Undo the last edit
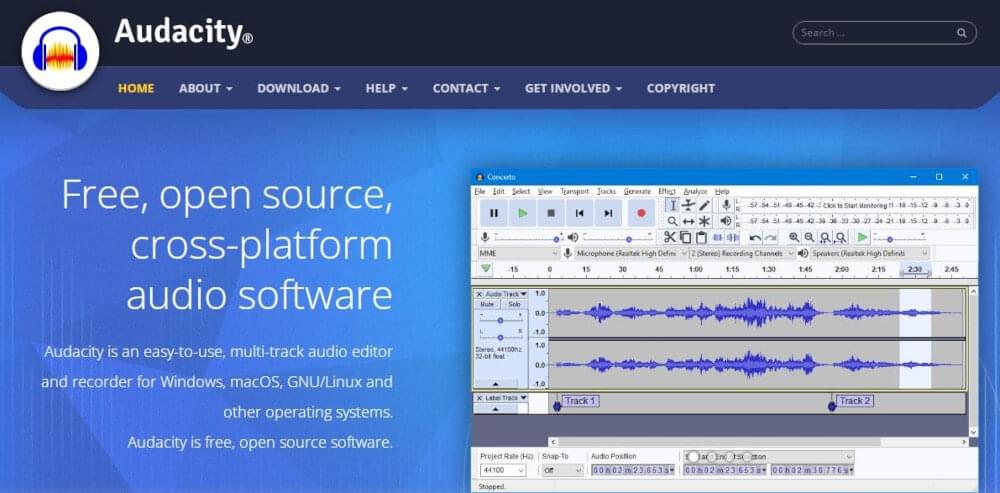Image resolution: width=1000 pixels, height=493 pixels. click(x=755, y=237)
